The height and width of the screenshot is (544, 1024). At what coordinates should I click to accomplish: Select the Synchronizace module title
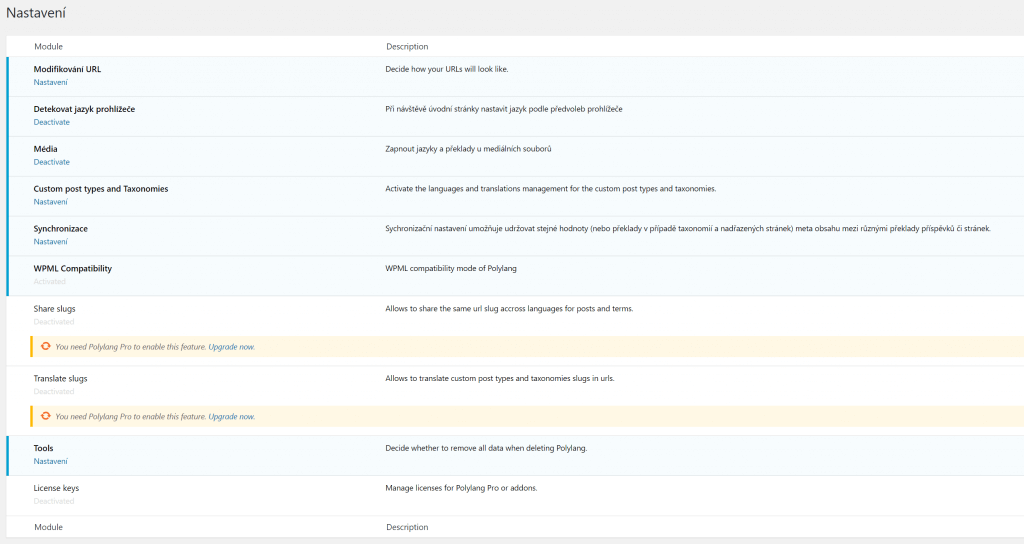pos(61,229)
